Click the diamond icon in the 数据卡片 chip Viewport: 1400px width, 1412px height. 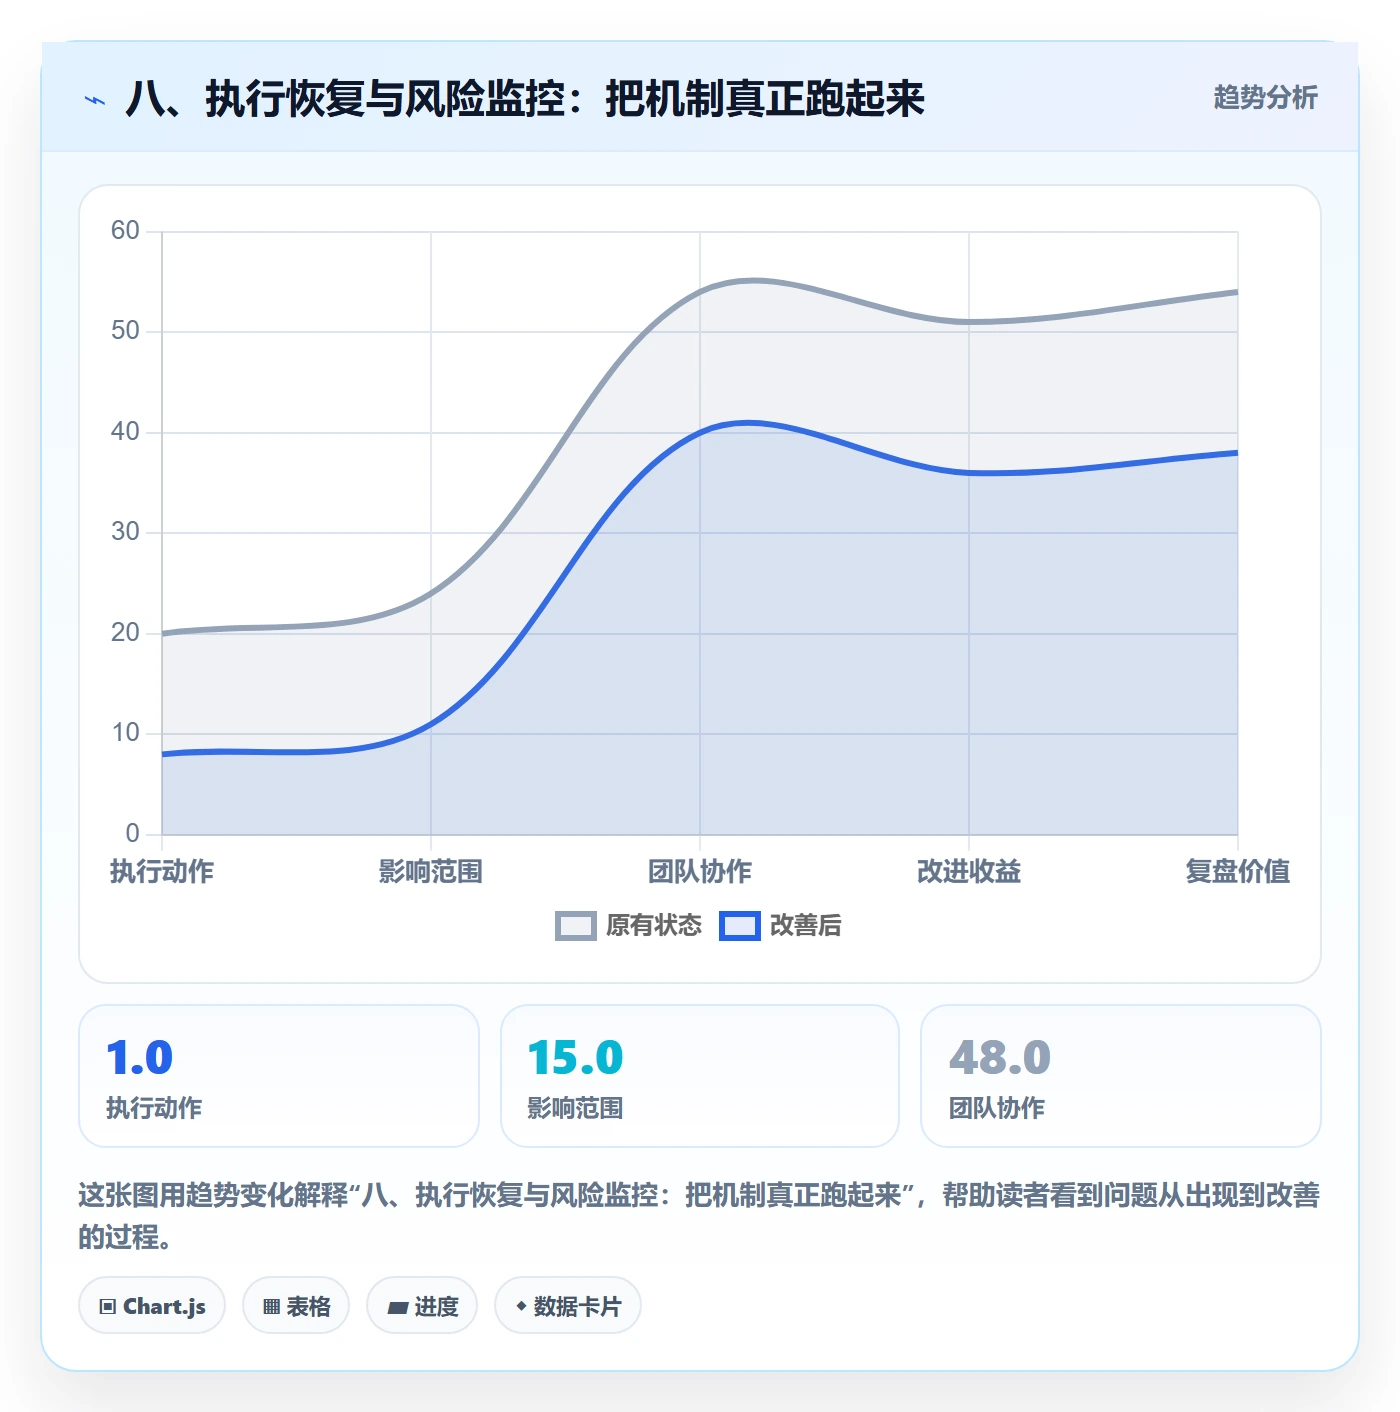tap(521, 1306)
